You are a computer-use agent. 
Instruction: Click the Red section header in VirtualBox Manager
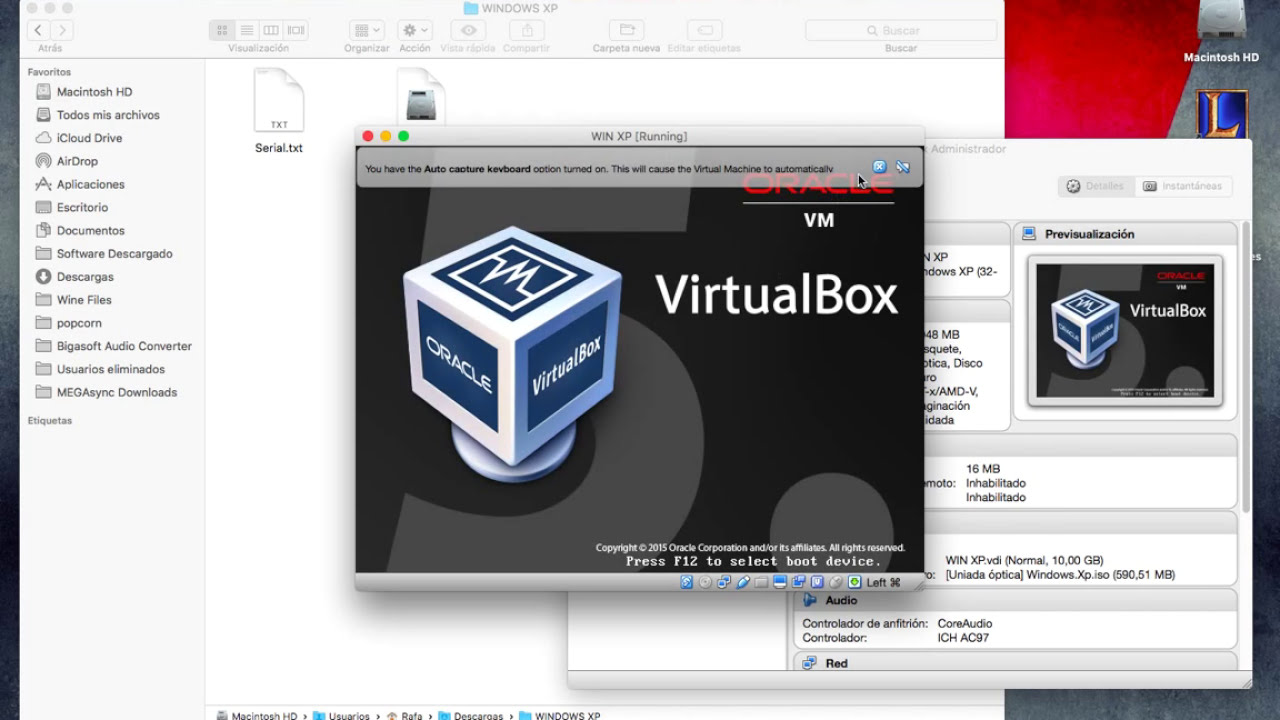click(x=1016, y=663)
